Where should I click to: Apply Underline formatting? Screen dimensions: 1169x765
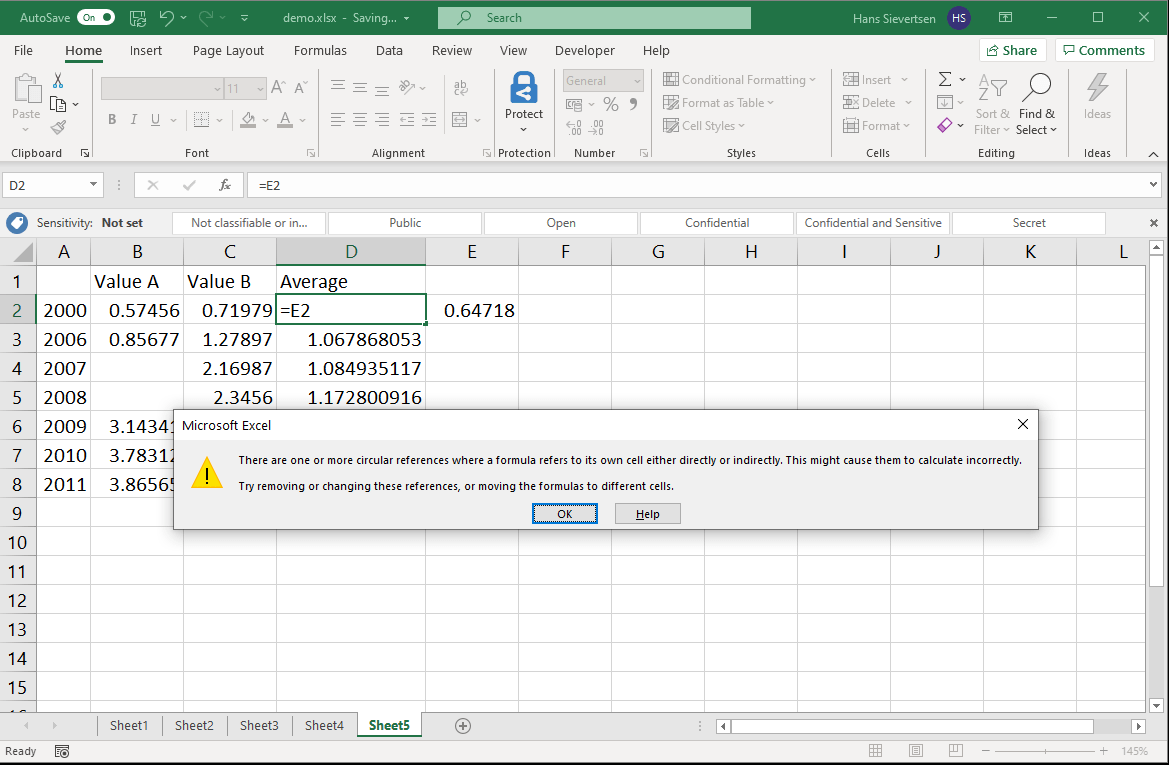153,119
